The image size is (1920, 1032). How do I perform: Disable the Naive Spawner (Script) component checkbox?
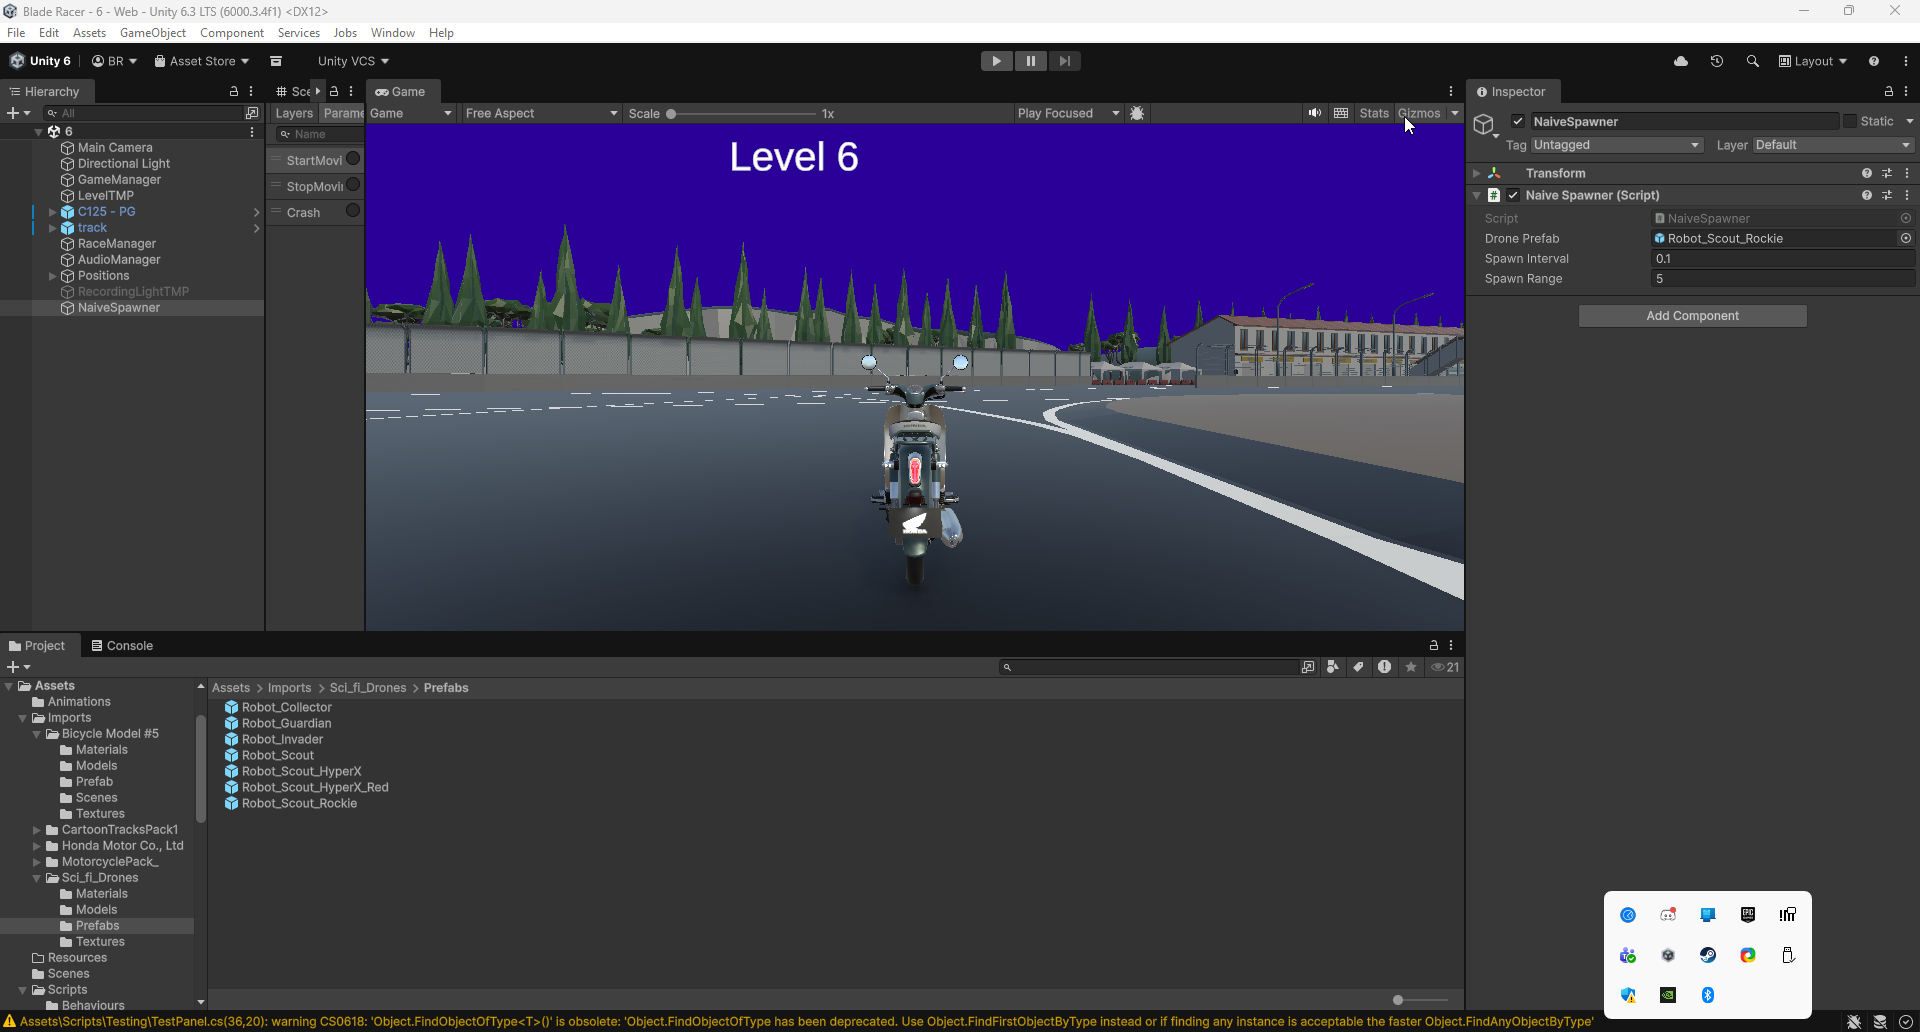(x=1514, y=195)
